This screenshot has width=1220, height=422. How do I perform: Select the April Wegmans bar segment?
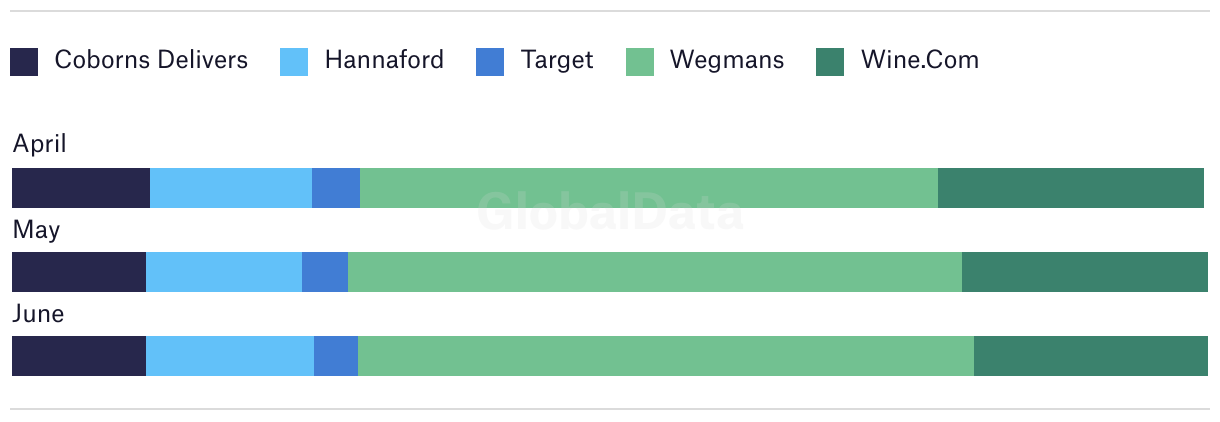click(649, 188)
